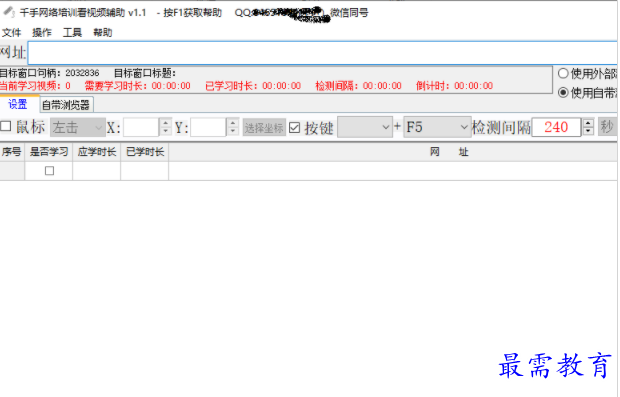This screenshot has height=397, width=620.
Task: Increase the Y coordinate stepper
Action: coord(233,123)
